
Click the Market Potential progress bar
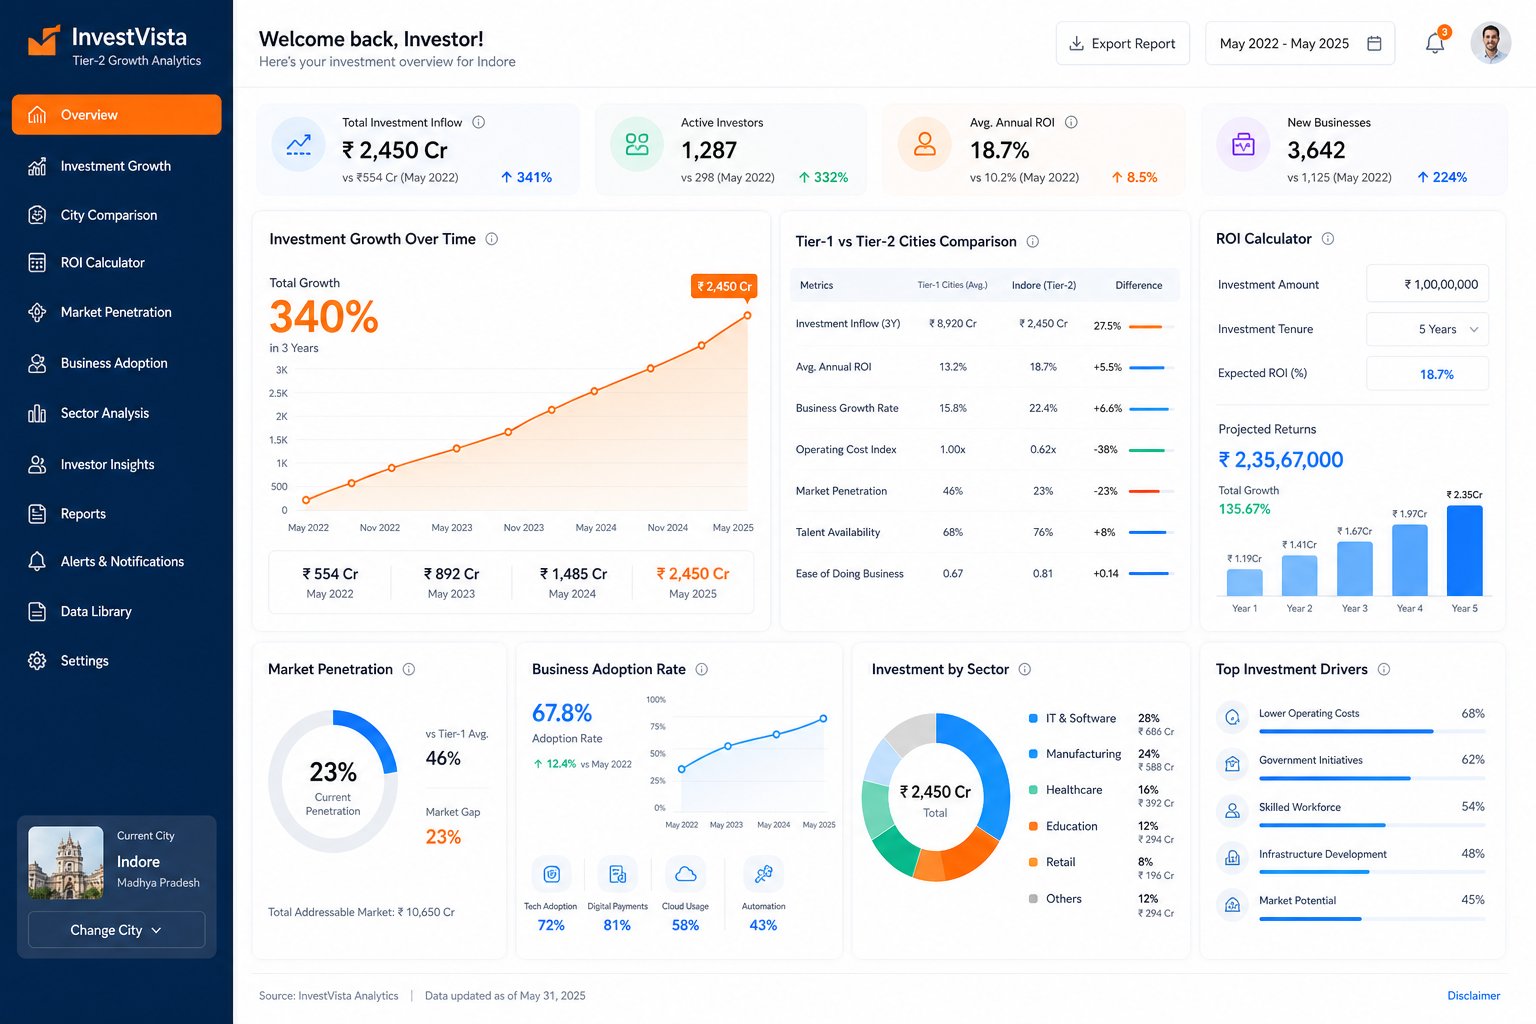coord(1371,919)
